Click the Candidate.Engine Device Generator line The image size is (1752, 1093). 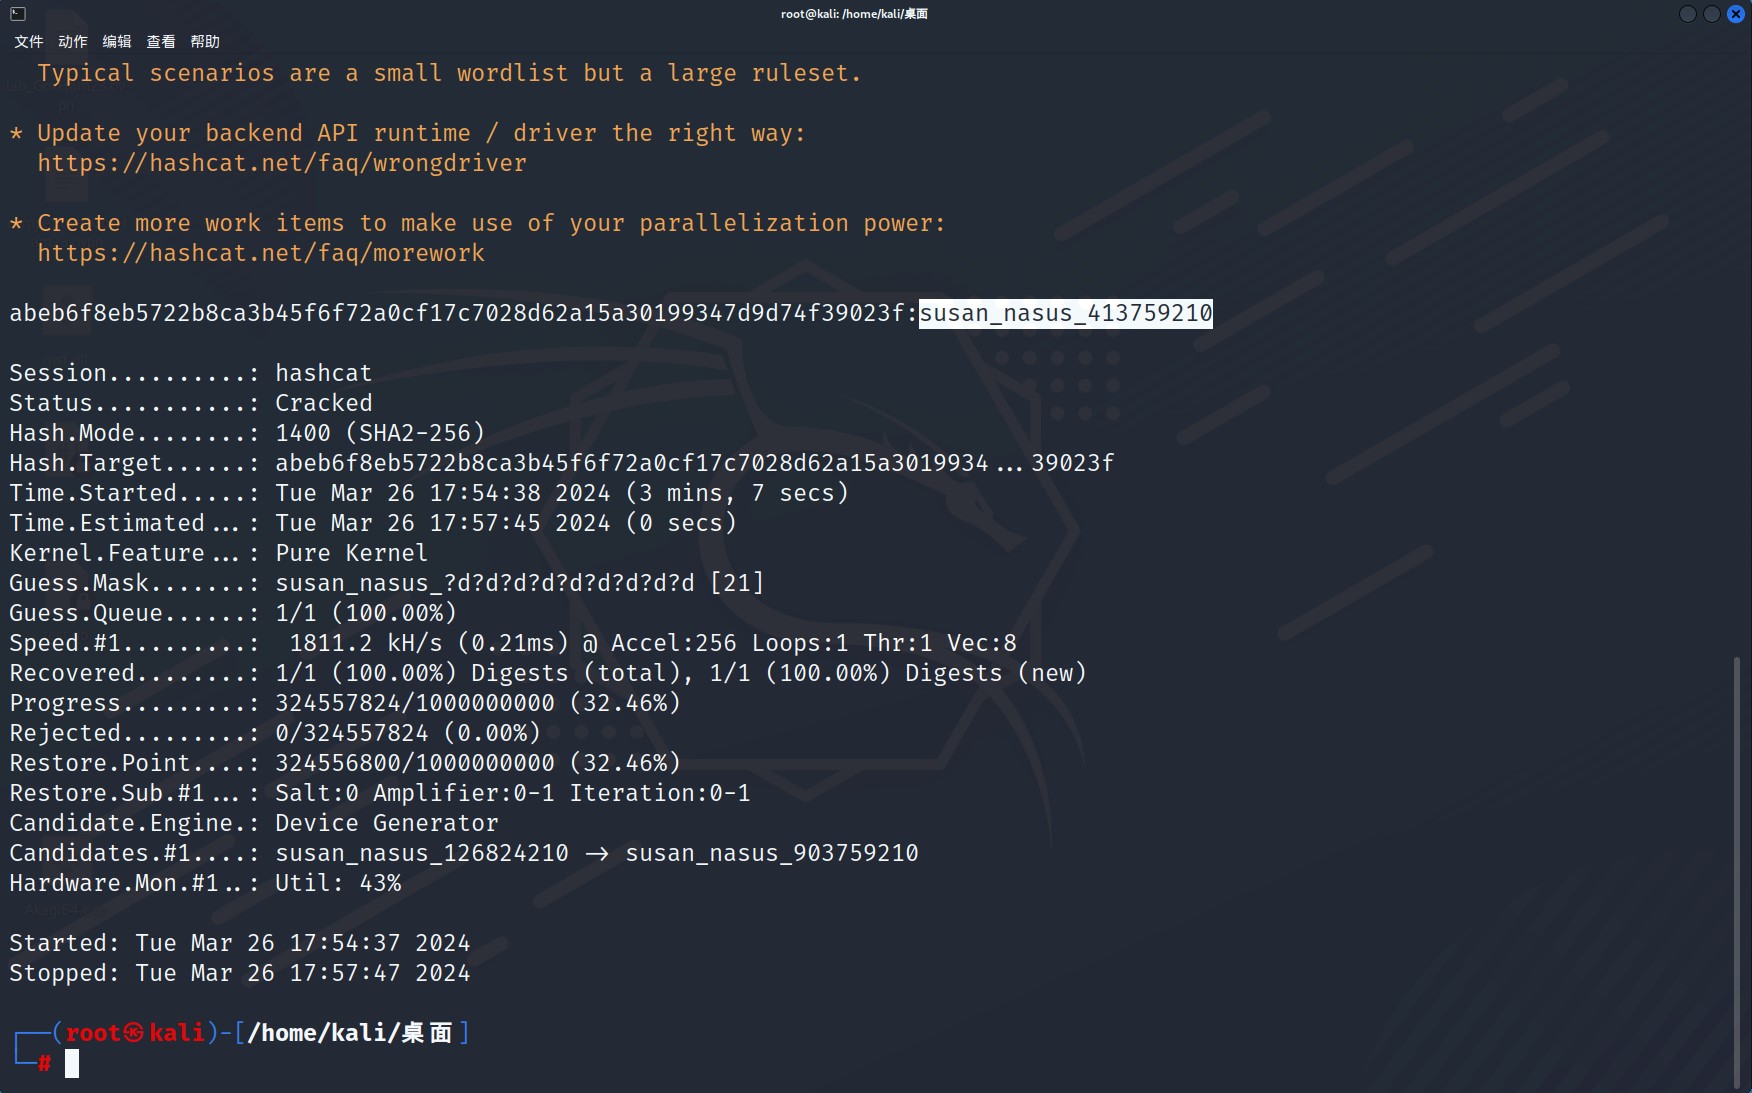click(254, 823)
